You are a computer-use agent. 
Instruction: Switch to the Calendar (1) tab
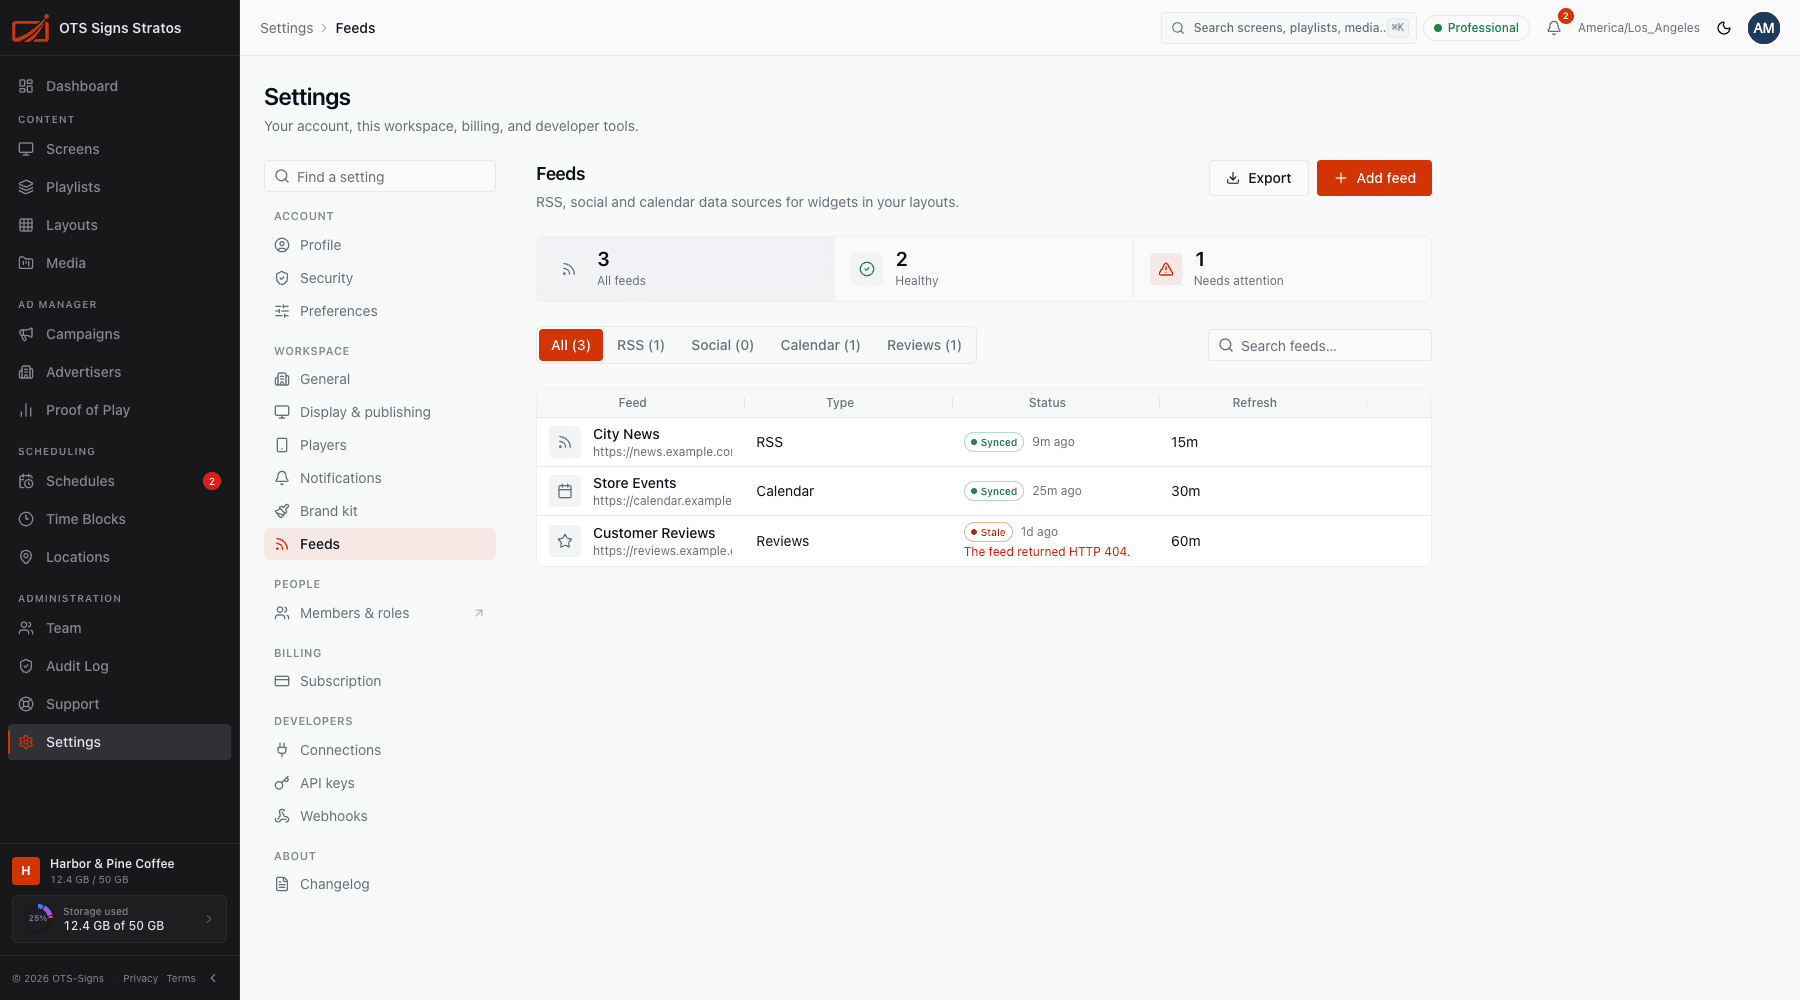[820, 345]
